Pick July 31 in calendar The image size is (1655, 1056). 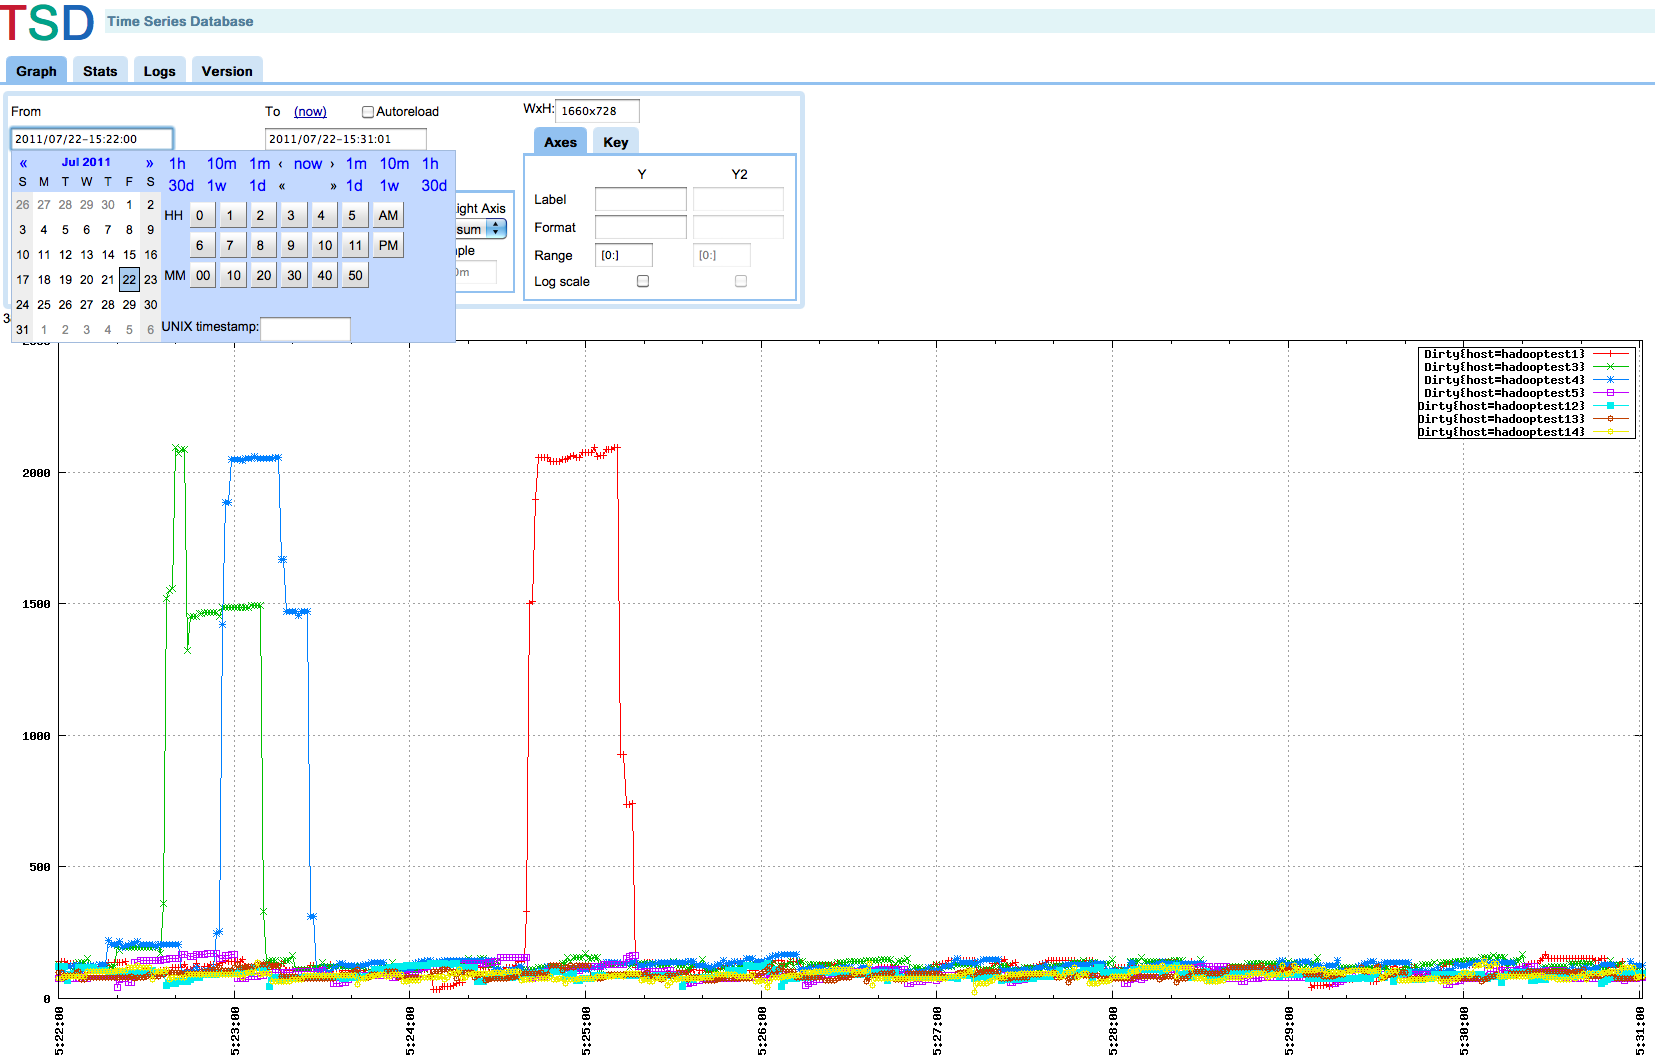pyautogui.click(x=23, y=330)
